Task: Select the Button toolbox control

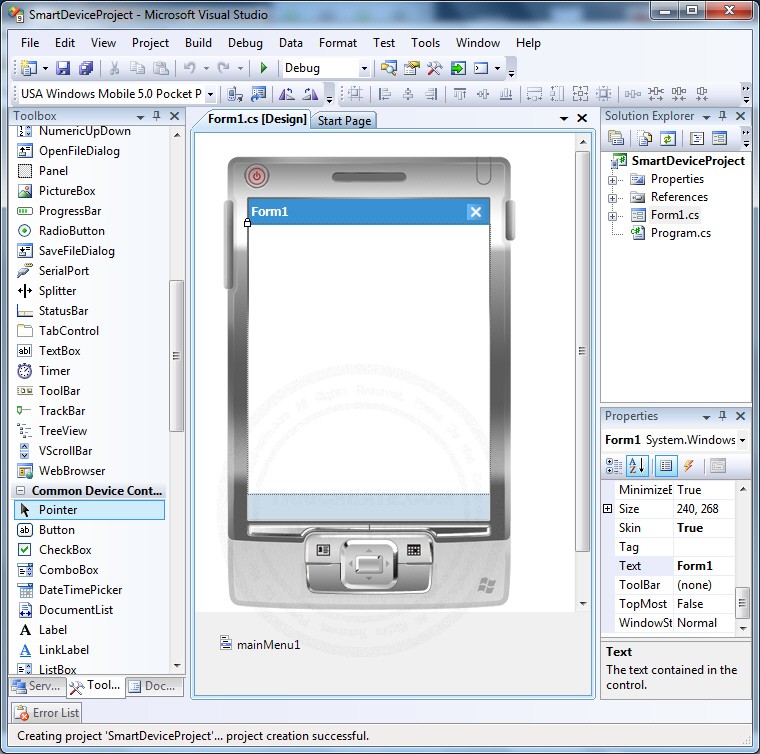Action: coord(57,530)
